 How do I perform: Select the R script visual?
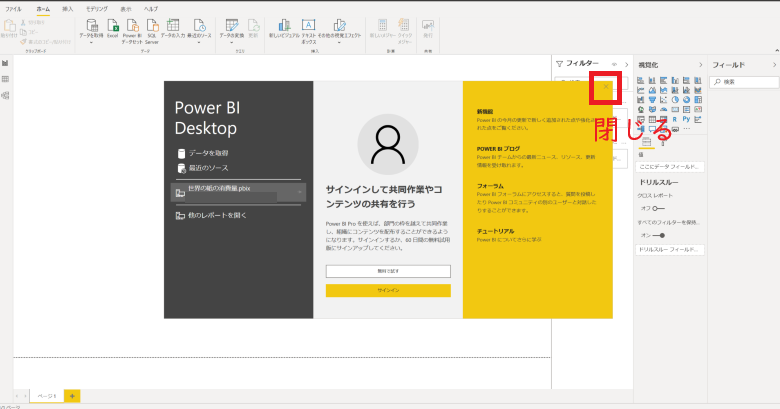point(675,119)
